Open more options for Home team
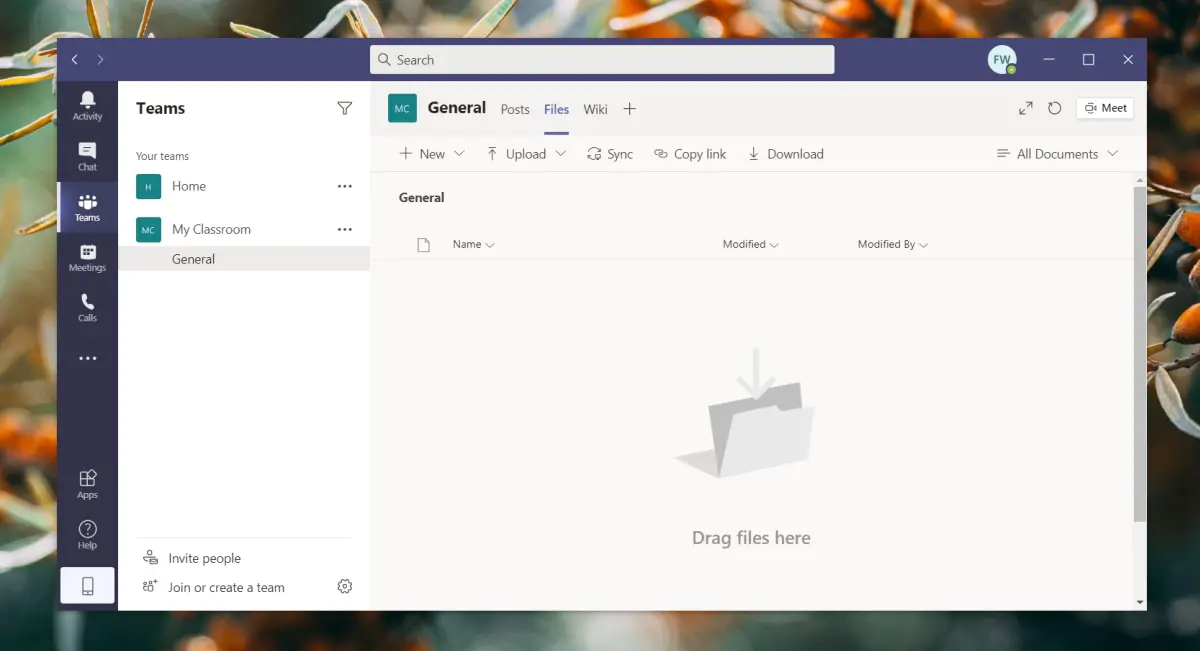 pos(345,186)
